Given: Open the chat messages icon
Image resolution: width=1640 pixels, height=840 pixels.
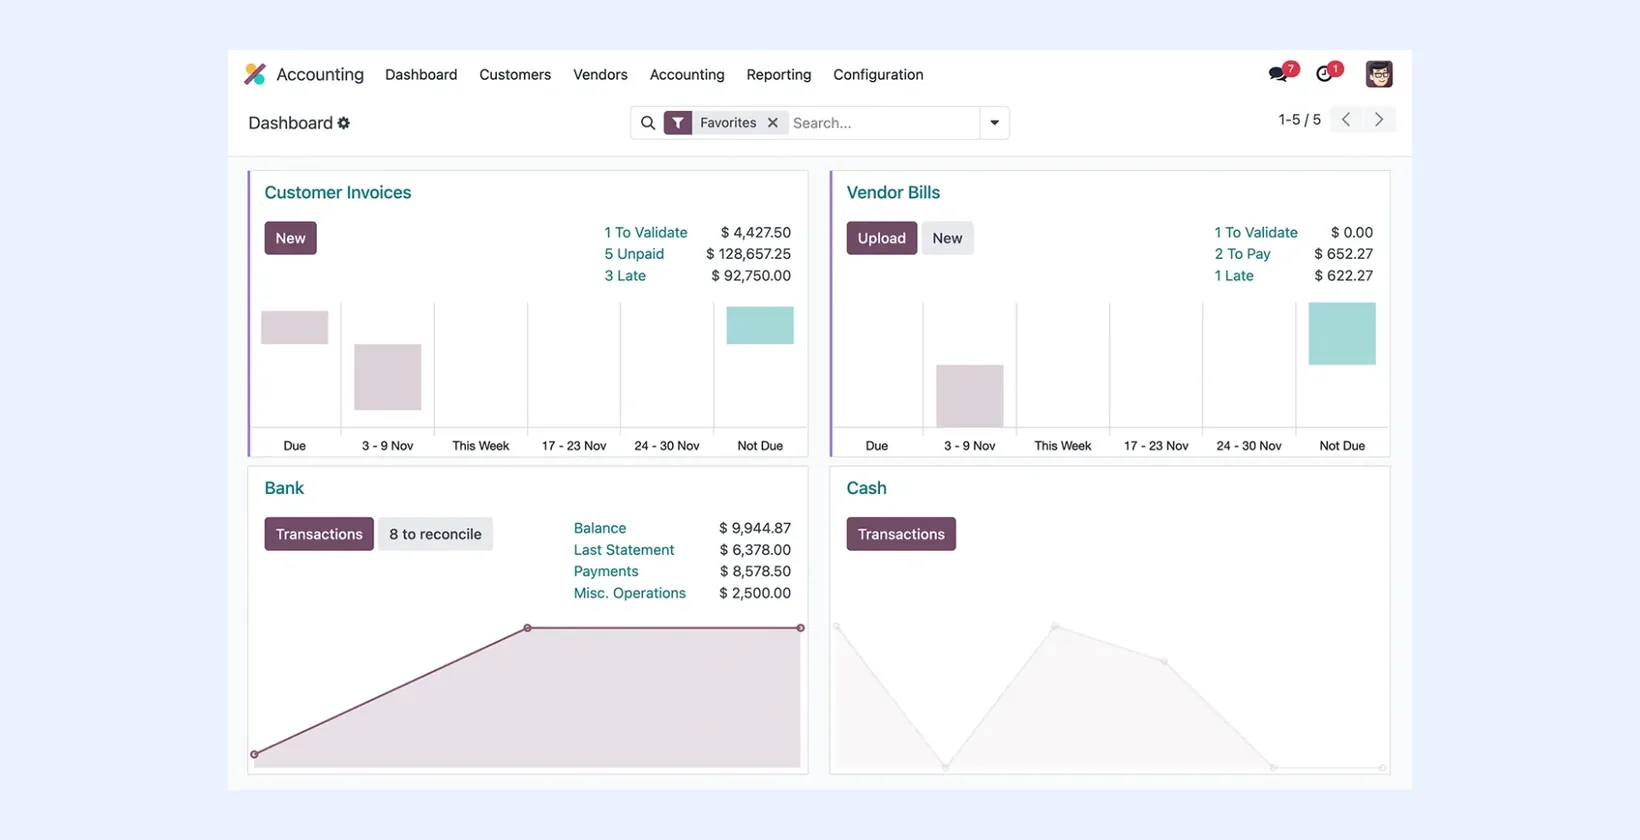Looking at the screenshot, I should [x=1279, y=73].
